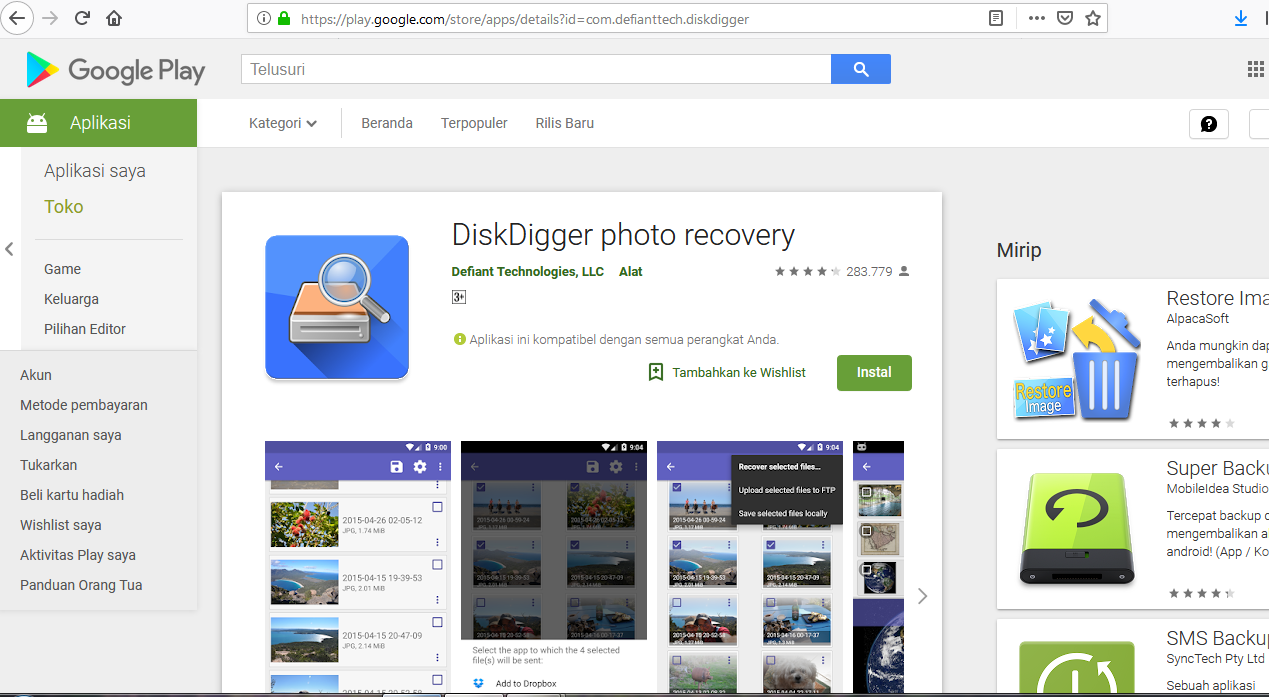
Task: Open Metode pembayaran link
Action: click(x=84, y=405)
